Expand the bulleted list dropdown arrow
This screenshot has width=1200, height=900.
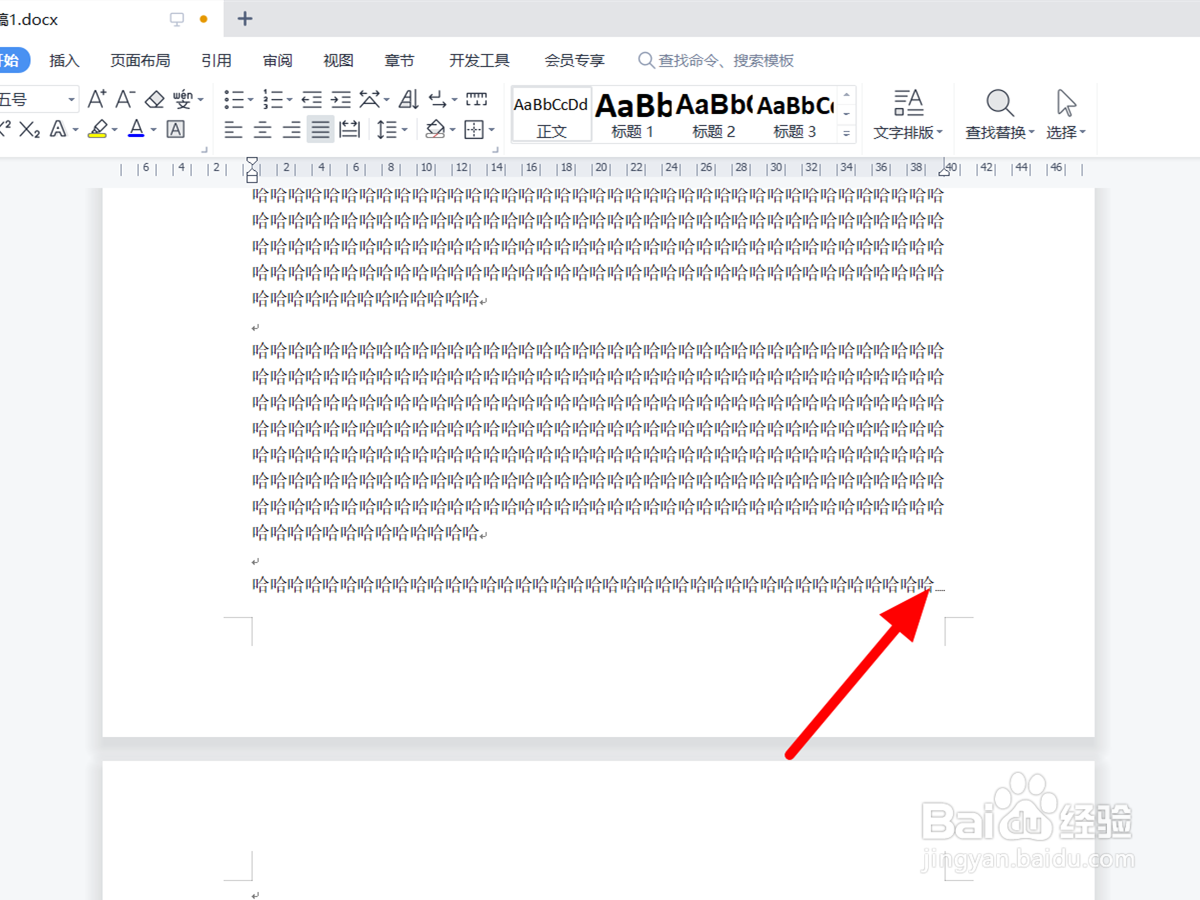(251, 100)
